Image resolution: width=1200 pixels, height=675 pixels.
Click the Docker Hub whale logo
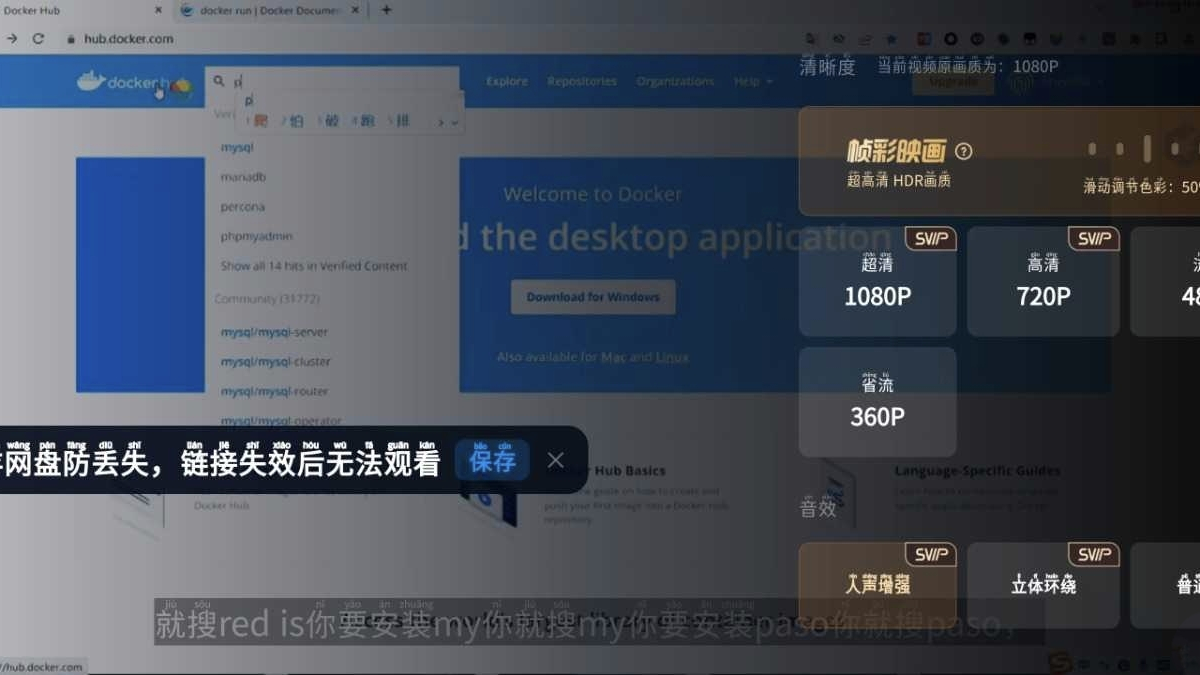134,83
